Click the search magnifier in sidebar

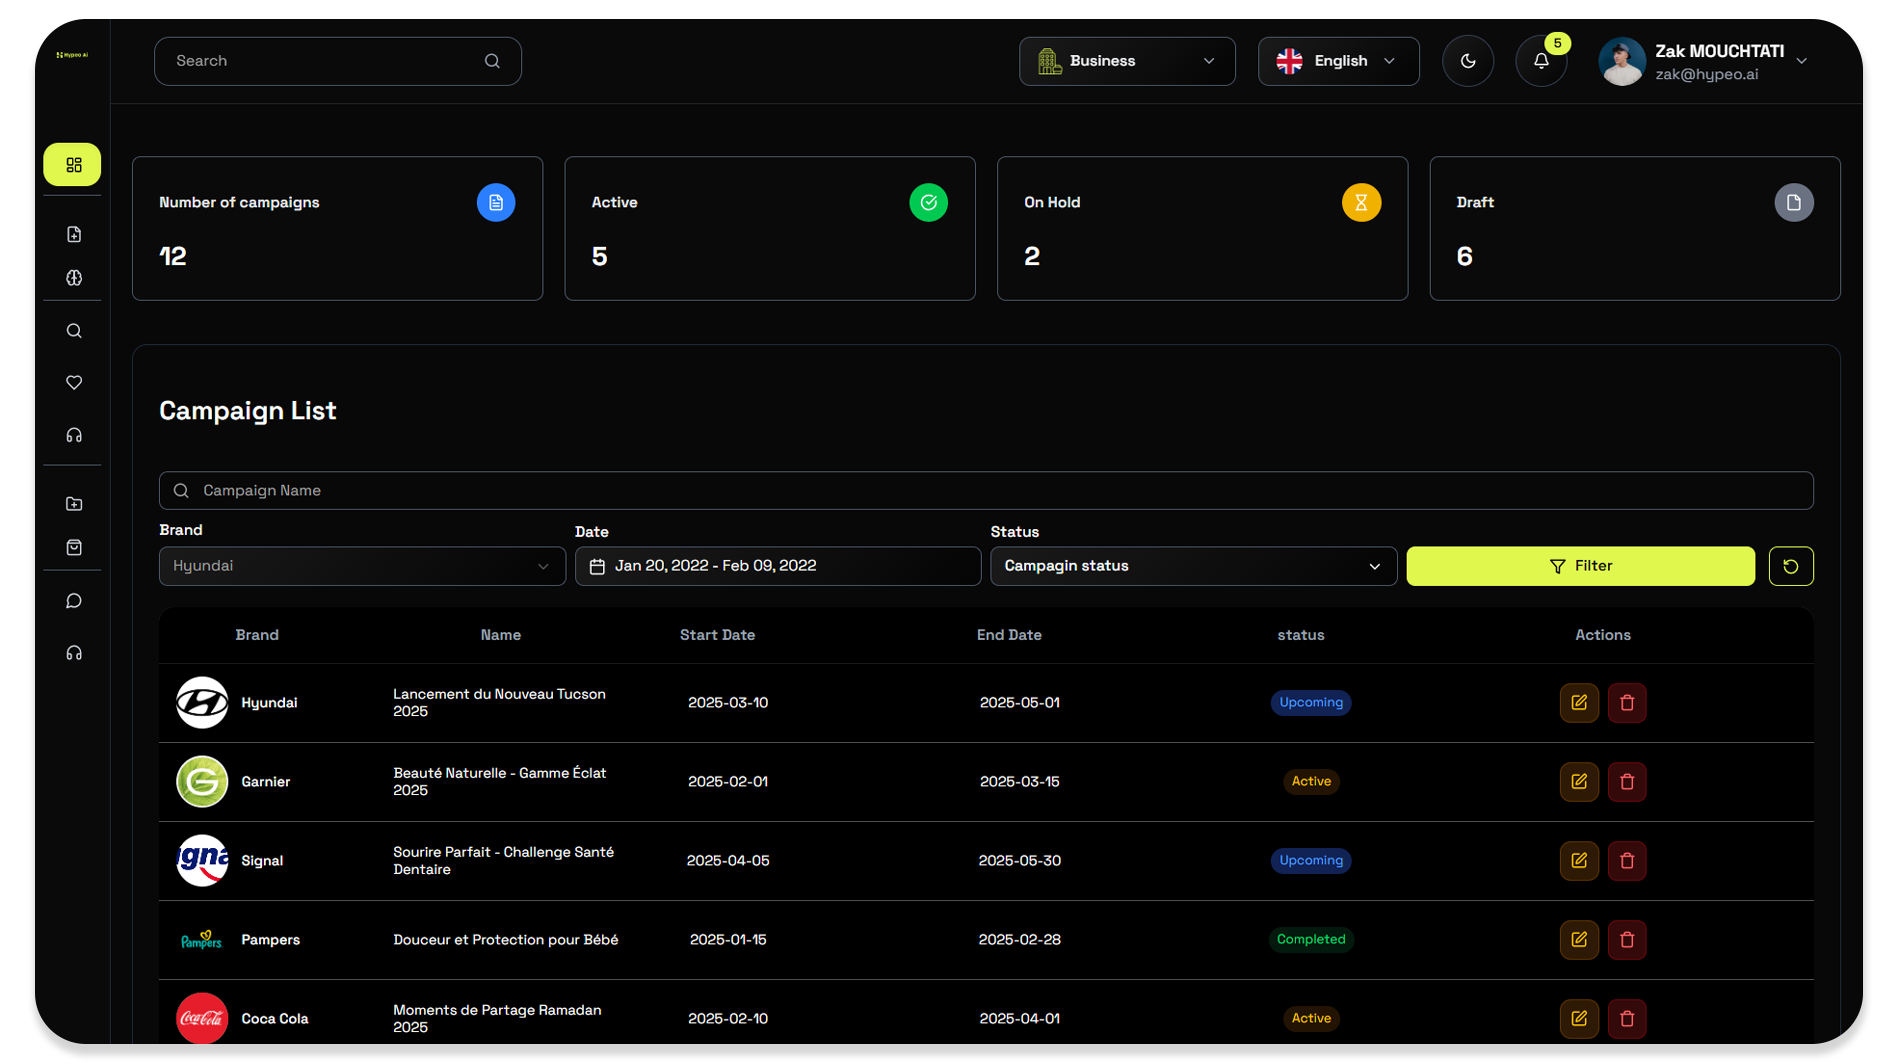coord(74,331)
